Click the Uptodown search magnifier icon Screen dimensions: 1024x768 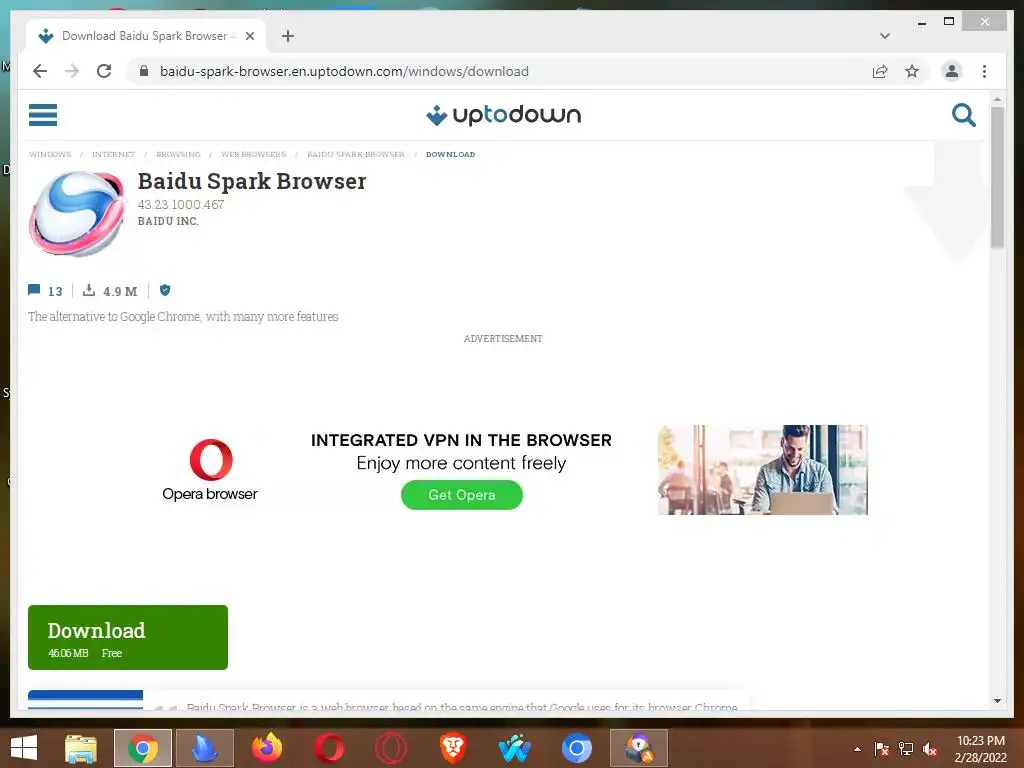(x=963, y=115)
